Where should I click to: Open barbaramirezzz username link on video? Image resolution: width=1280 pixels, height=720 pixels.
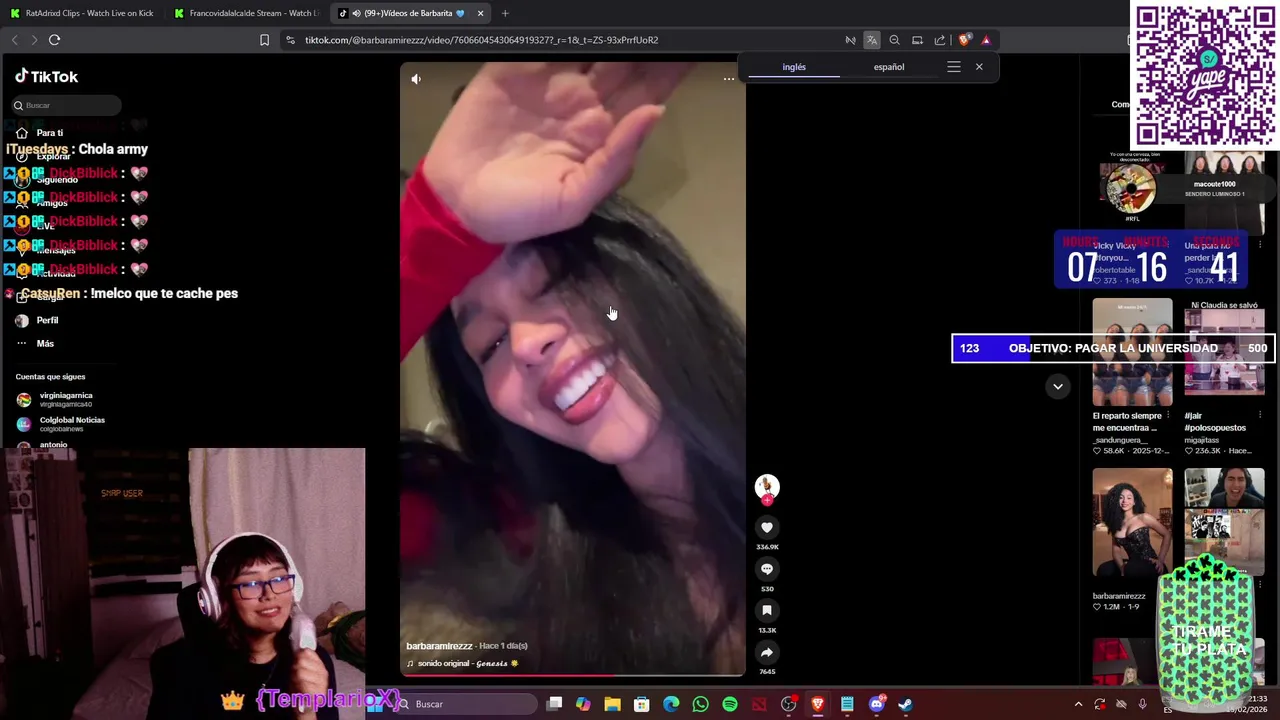439,646
